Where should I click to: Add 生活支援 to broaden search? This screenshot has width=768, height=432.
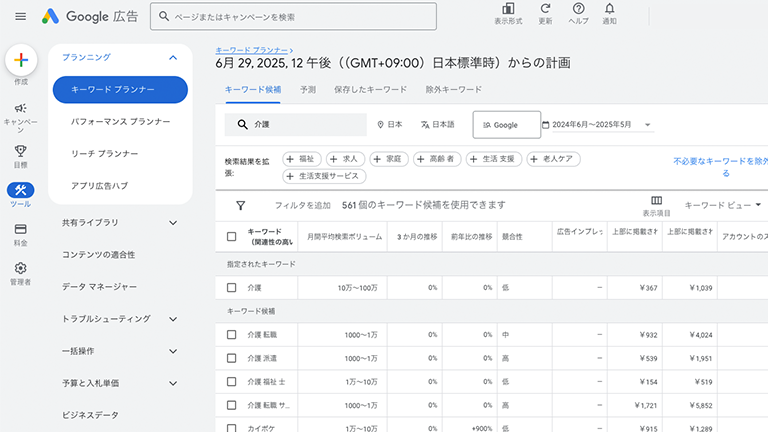click(494, 159)
